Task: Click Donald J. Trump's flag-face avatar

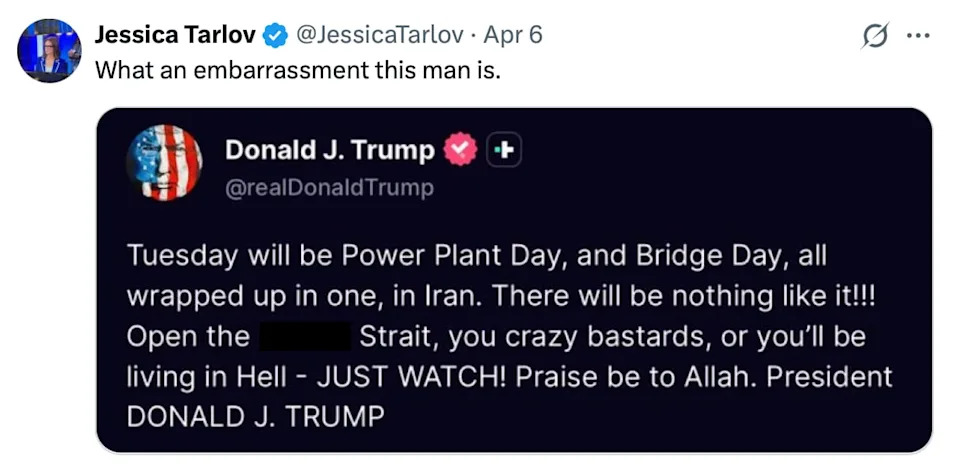Action: [164, 163]
